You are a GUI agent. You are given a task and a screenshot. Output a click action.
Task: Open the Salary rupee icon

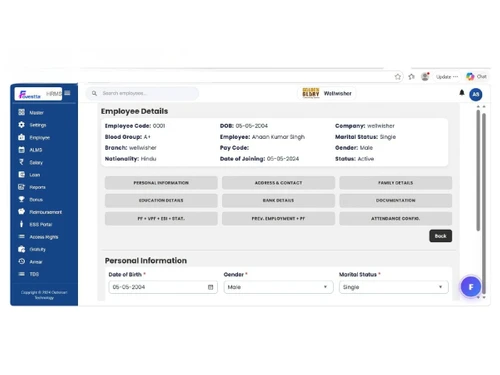pos(21,162)
